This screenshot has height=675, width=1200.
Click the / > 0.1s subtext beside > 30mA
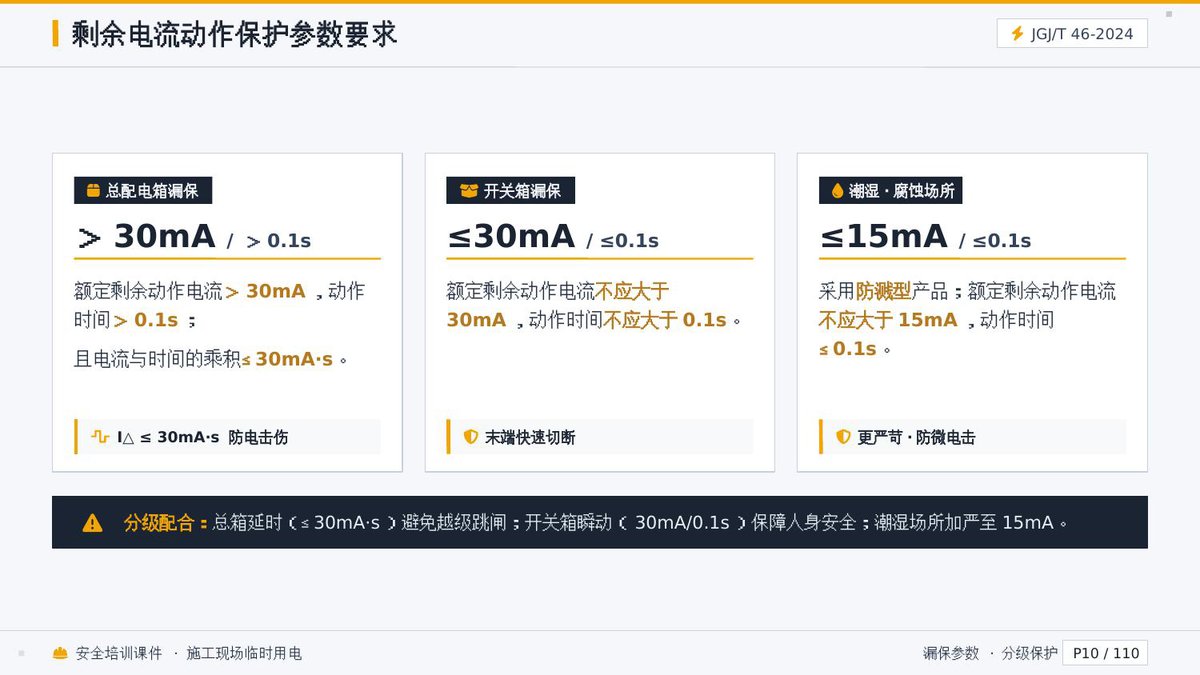click(x=269, y=241)
